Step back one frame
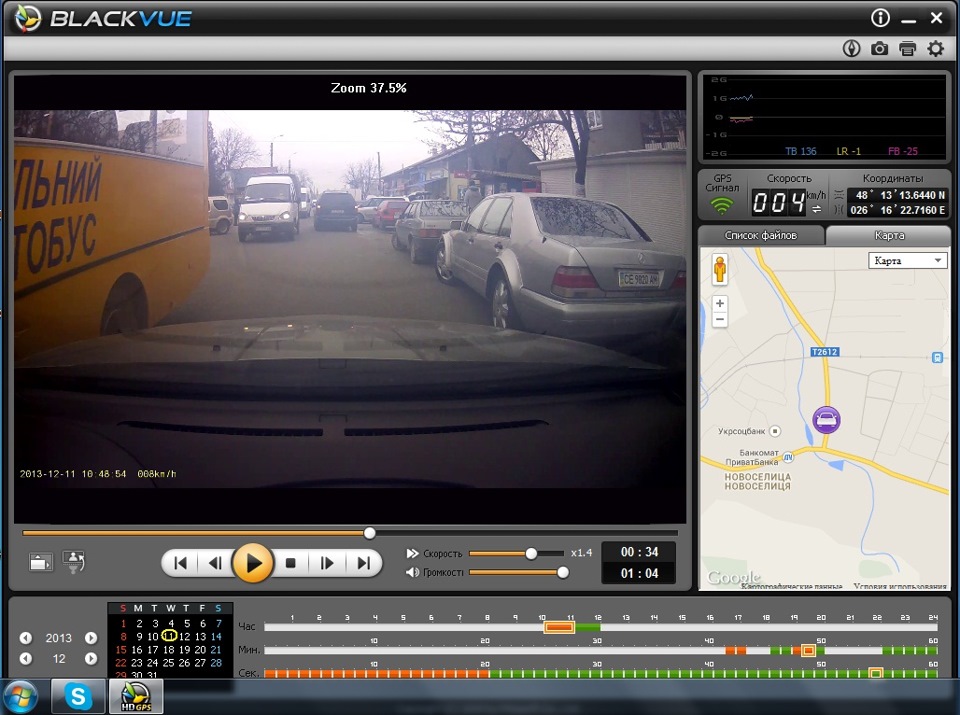The image size is (960, 715). [x=215, y=563]
